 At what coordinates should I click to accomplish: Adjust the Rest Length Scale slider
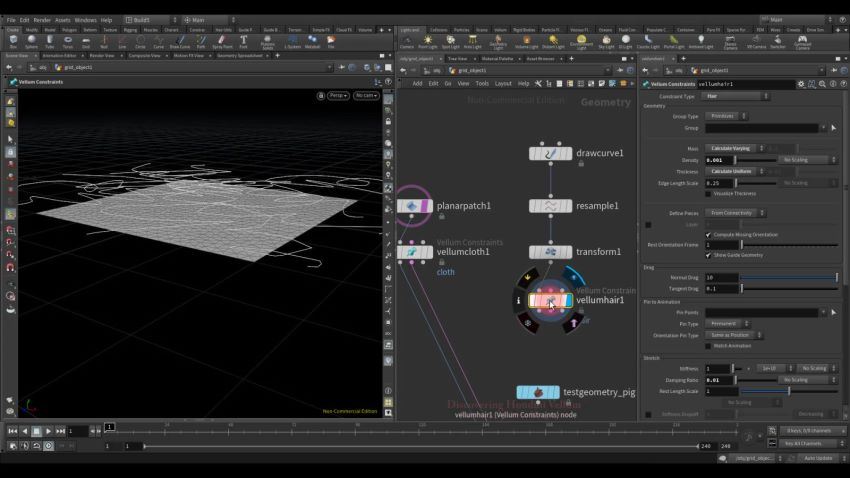tap(789, 391)
